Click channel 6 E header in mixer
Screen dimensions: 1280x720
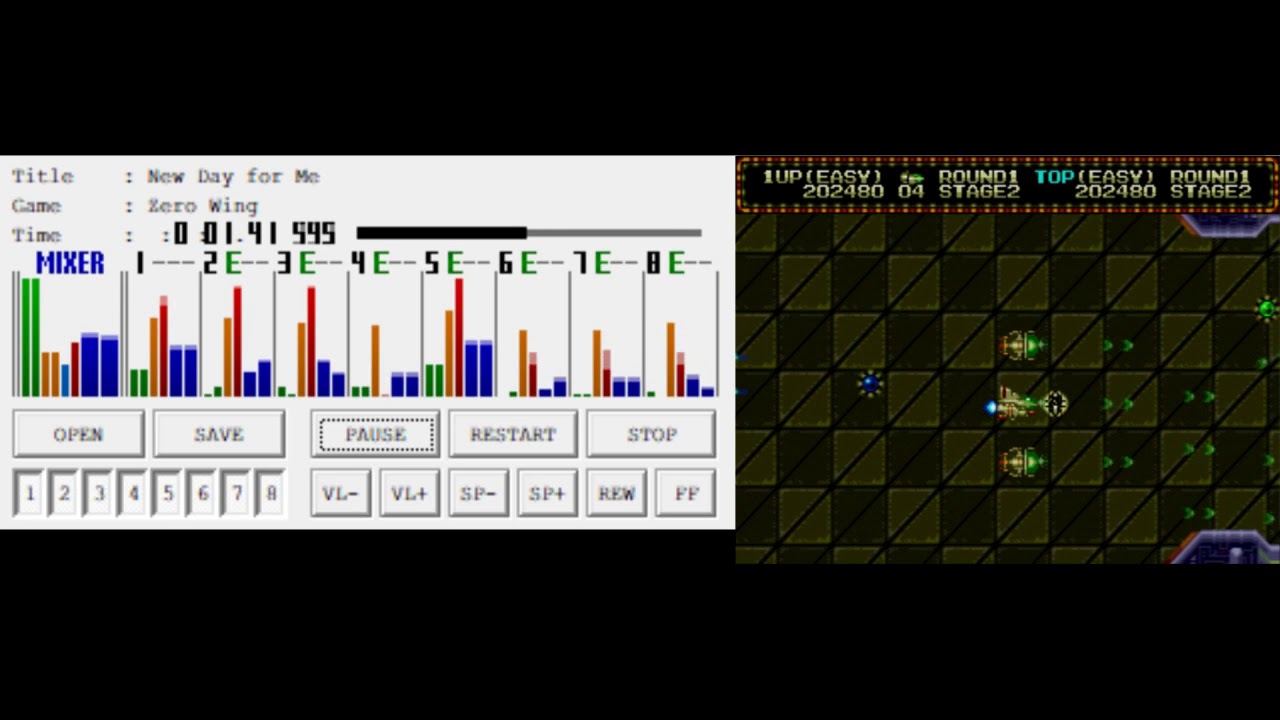coord(532,263)
